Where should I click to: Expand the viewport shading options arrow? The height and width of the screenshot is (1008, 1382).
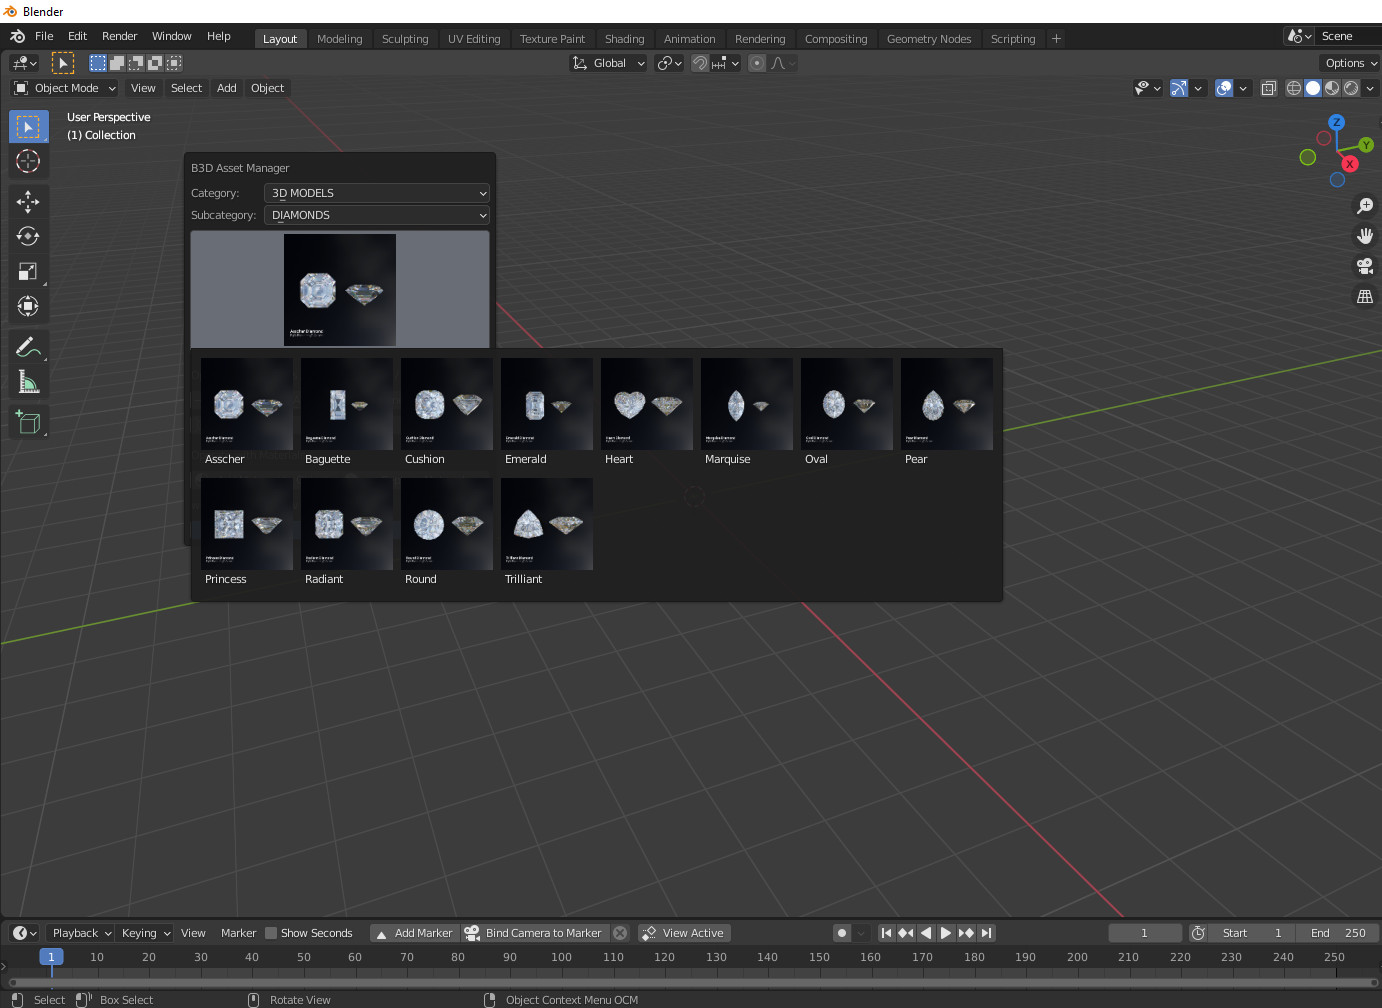1370,88
